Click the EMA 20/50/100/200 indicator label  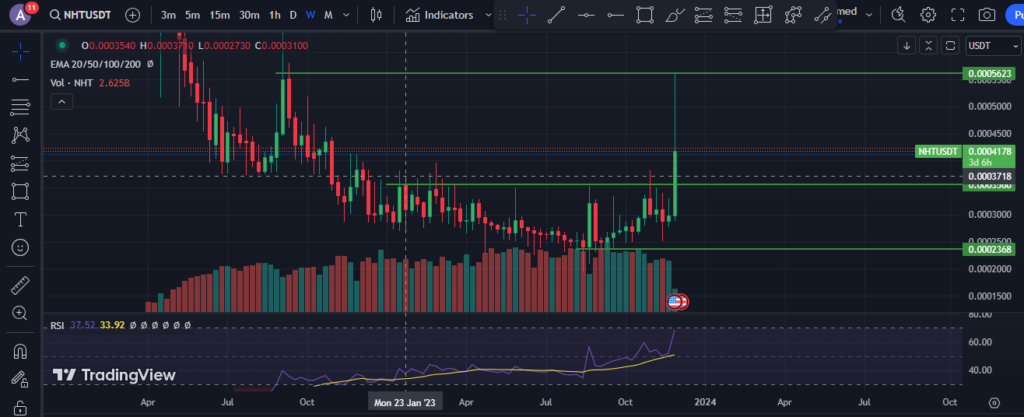(x=97, y=64)
